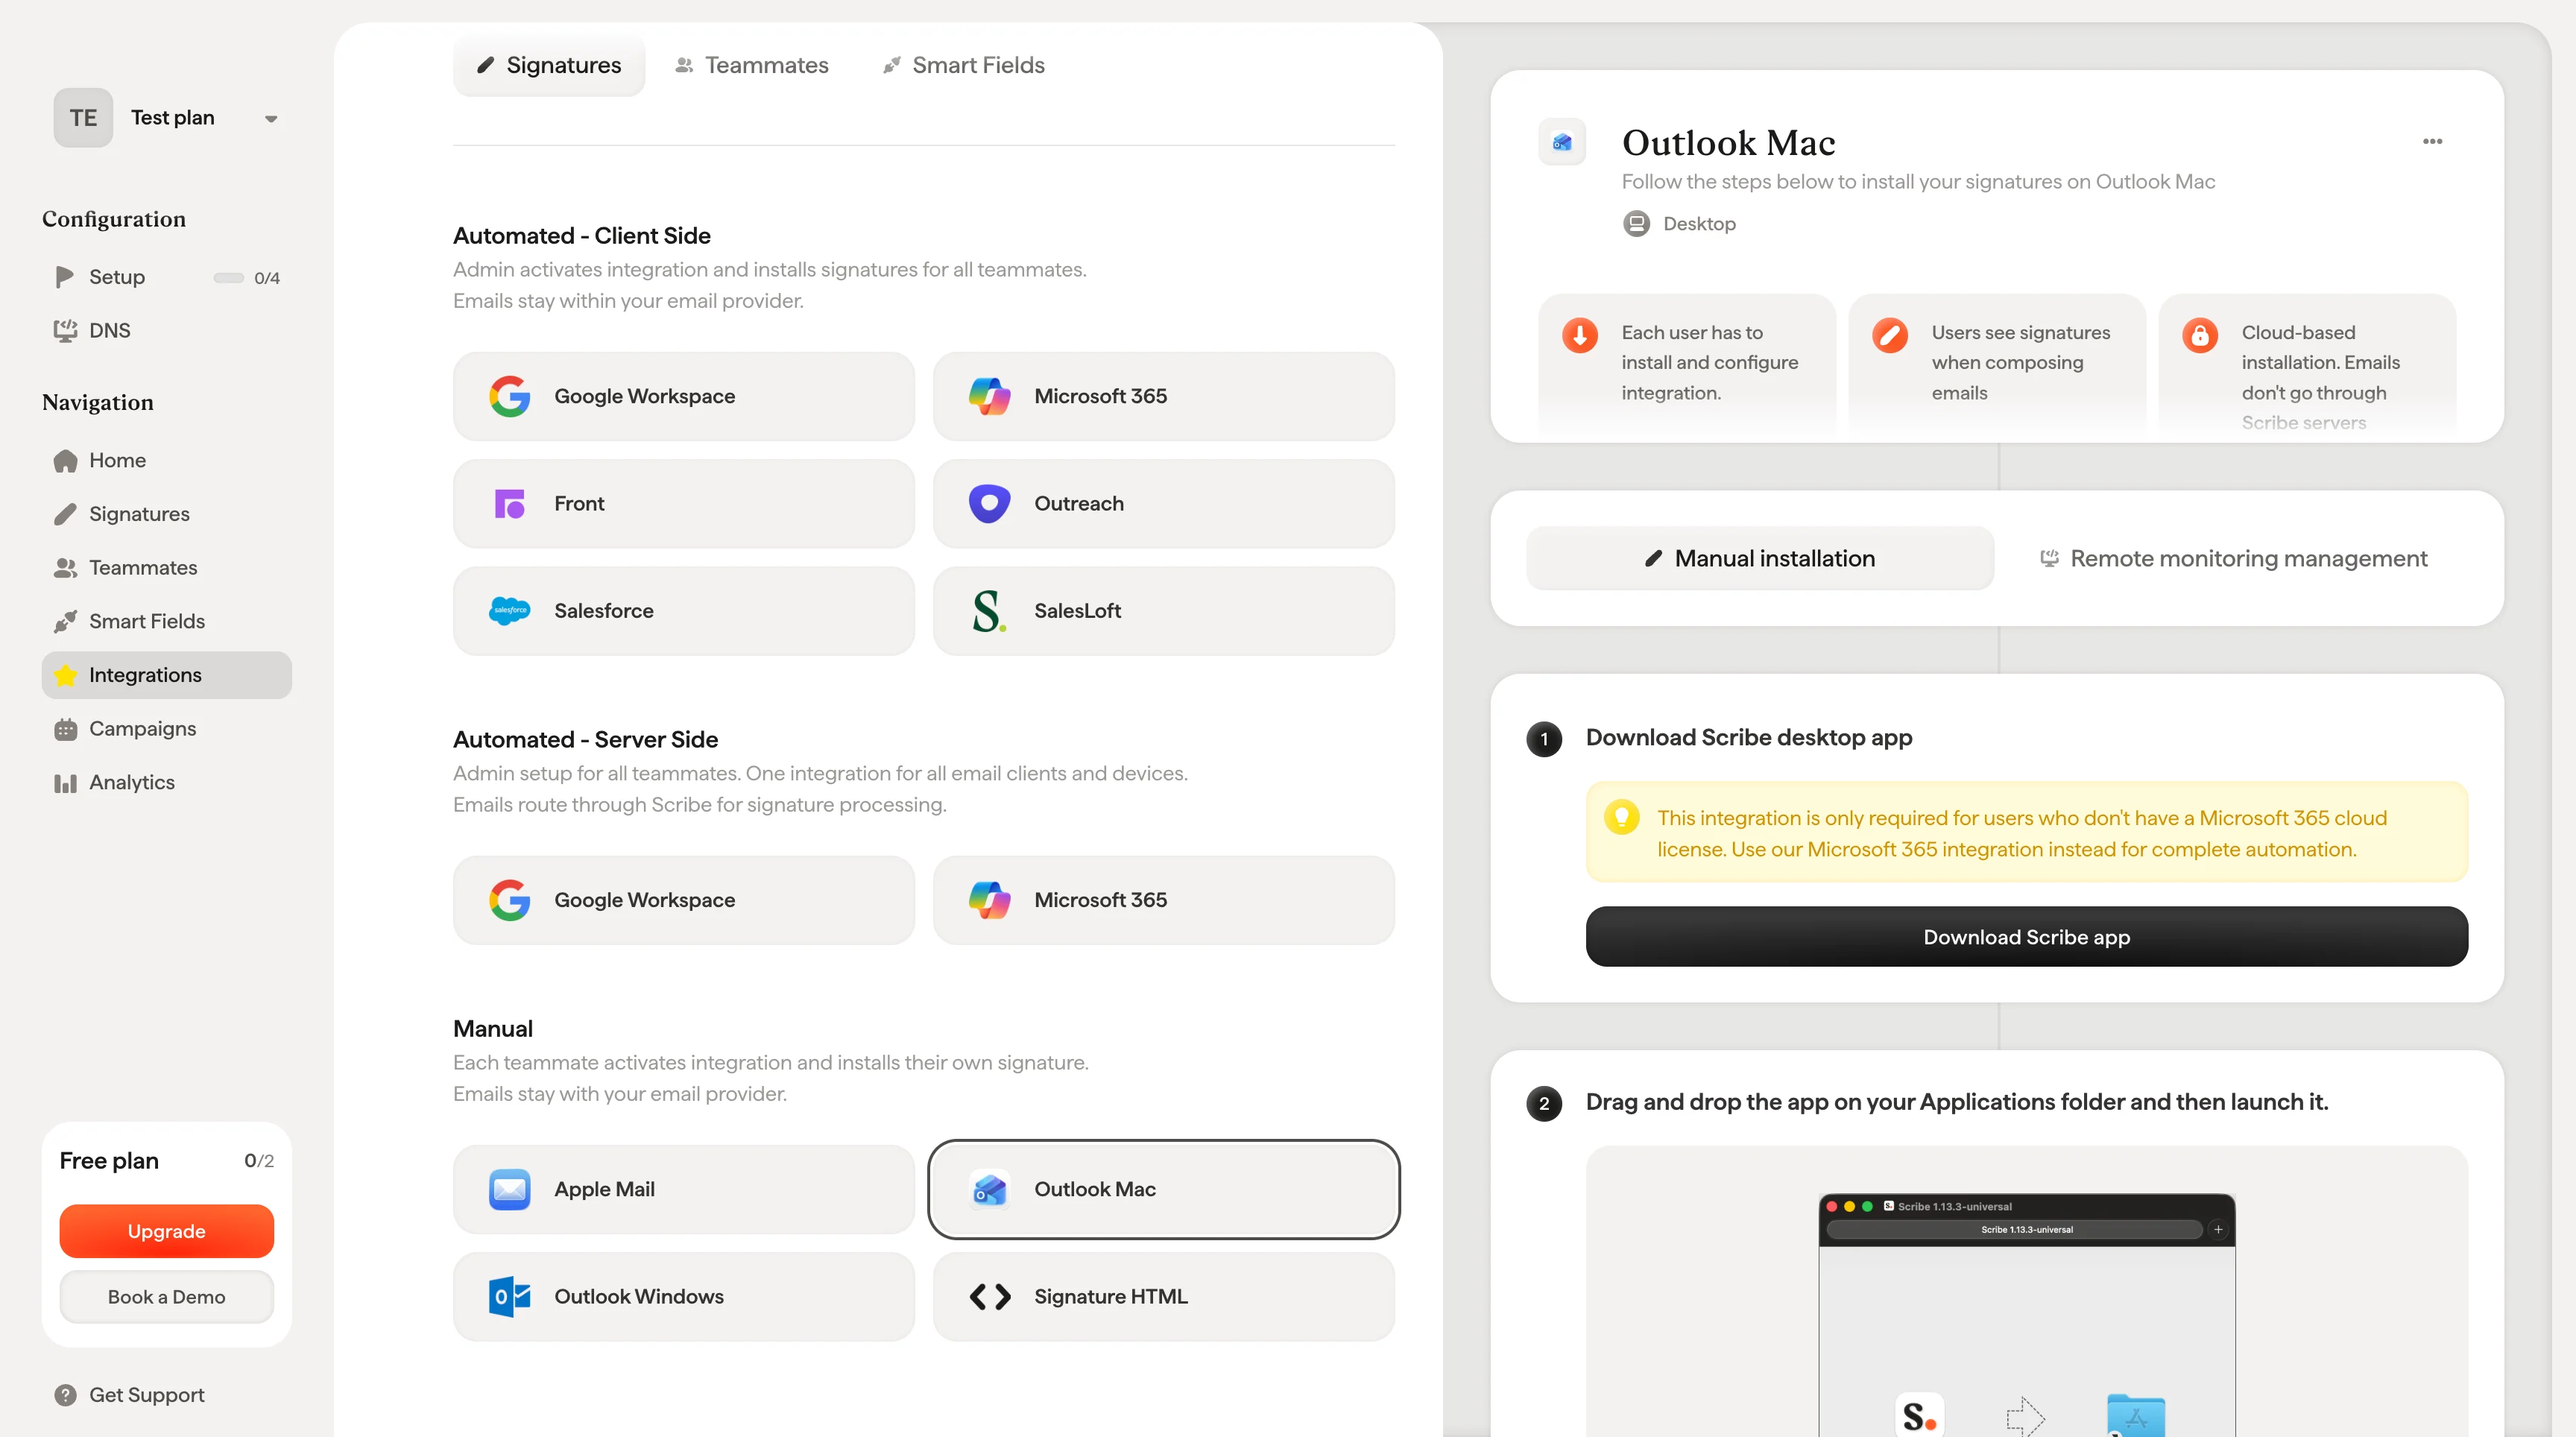Select Remote monitoring management tab
This screenshot has height=1437, width=2576.
[x=2233, y=558]
